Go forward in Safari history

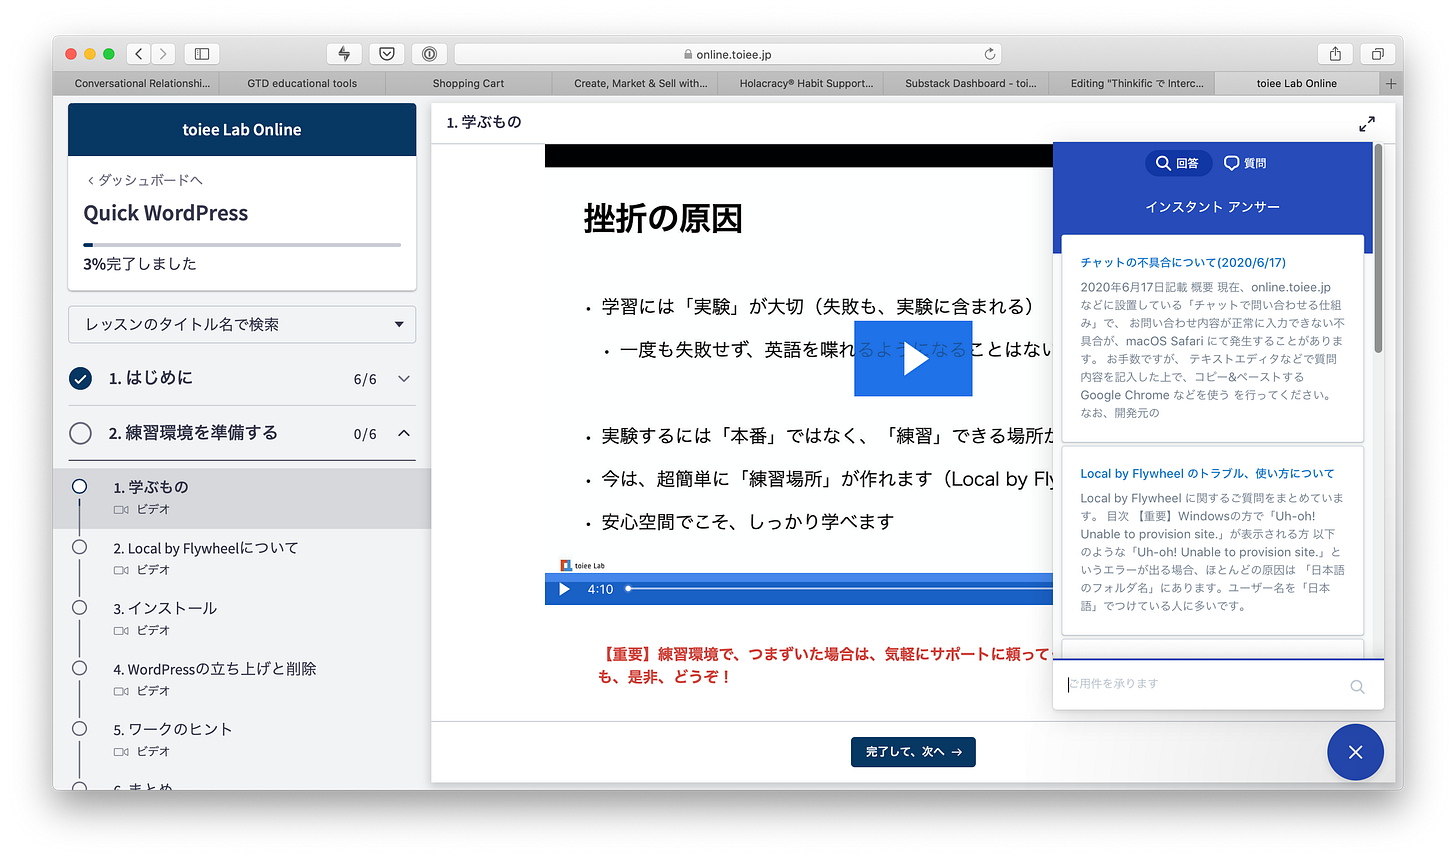(163, 54)
